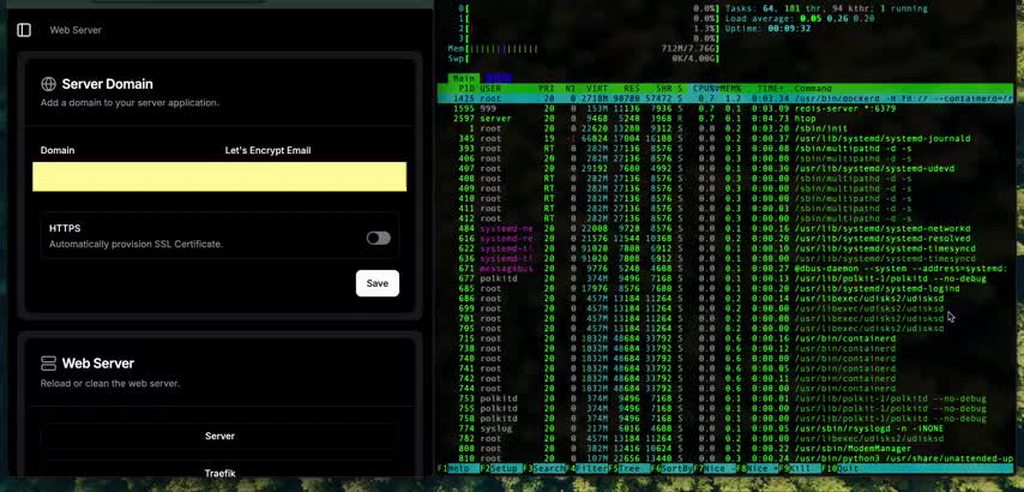
Task: Select the Main tab in htop
Action: (463, 77)
